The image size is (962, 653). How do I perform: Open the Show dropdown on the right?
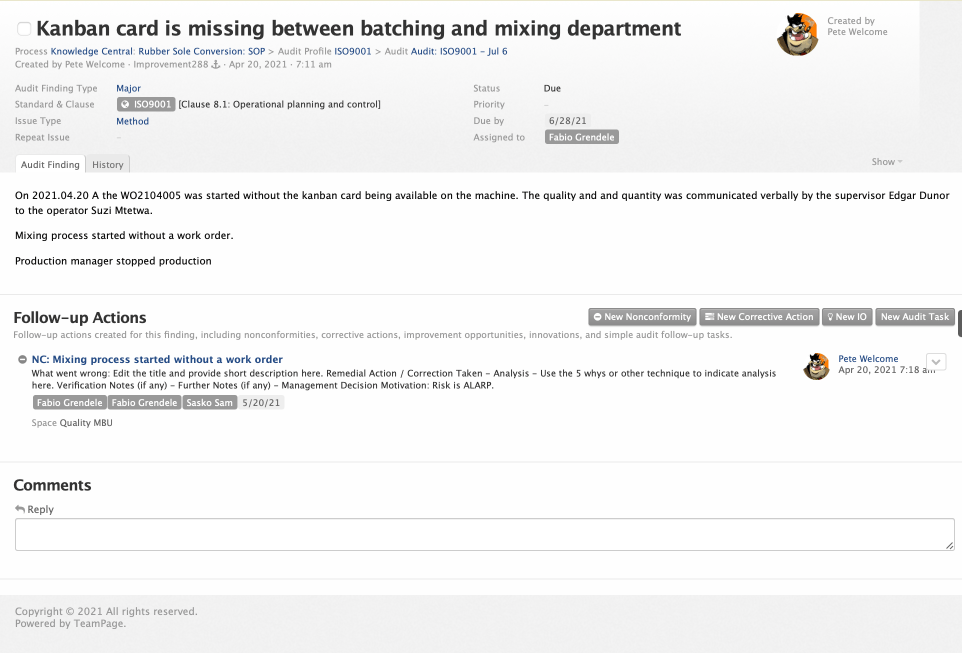pos(886,162)
